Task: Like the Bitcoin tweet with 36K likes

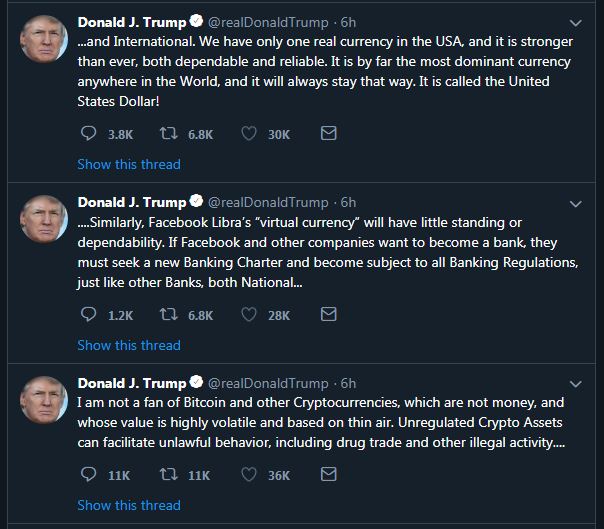Action: pyautogui.click(x=251, y=475)
